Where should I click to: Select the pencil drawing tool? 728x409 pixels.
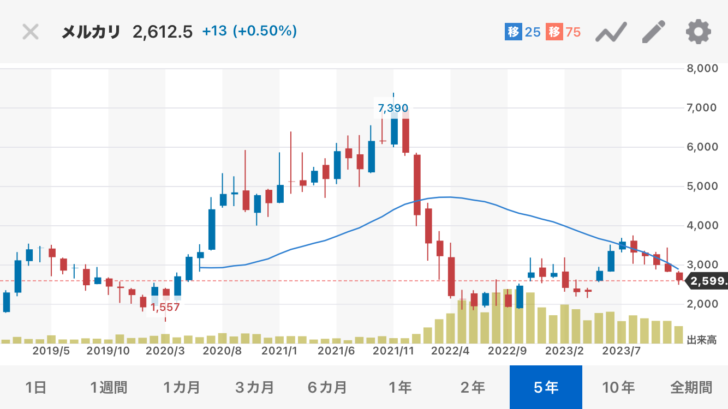[653, 32]
